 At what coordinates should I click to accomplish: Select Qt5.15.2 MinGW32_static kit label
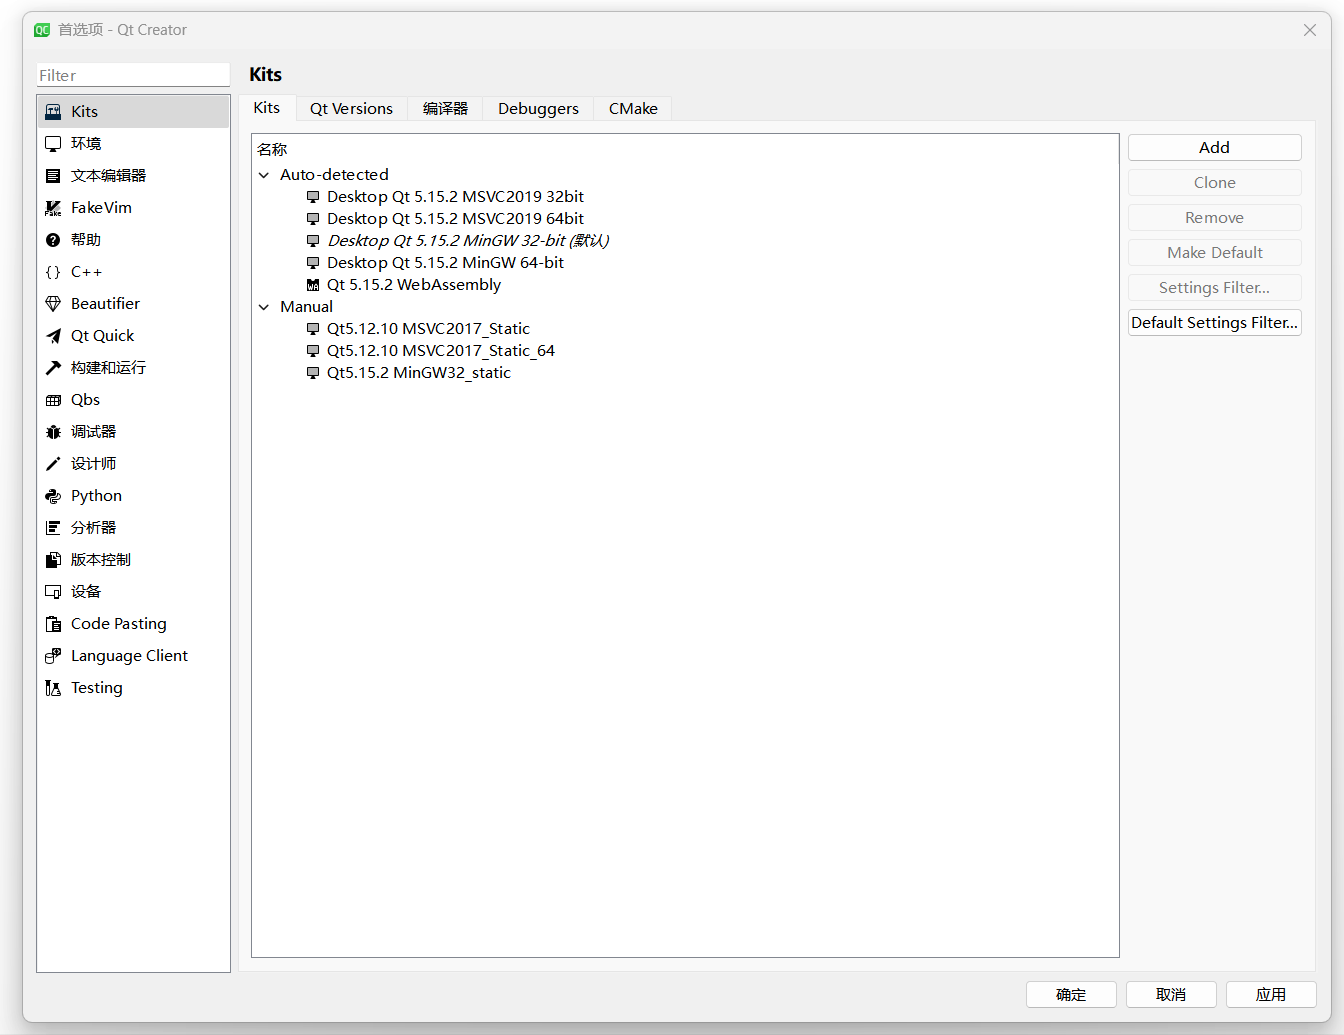click(x=419, y=373)
